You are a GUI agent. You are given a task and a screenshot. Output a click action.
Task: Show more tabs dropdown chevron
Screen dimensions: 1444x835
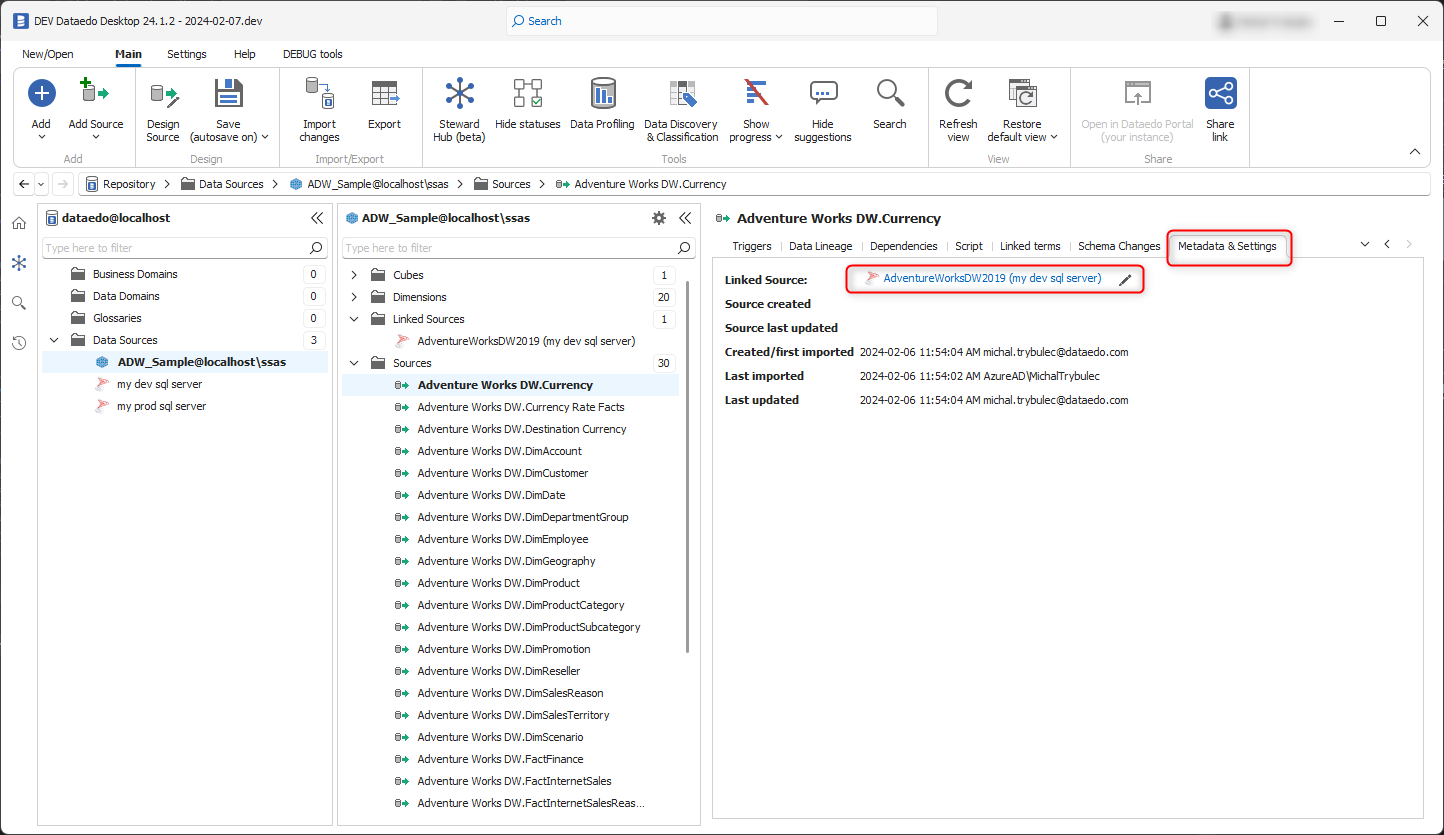tap(1365, 245)
